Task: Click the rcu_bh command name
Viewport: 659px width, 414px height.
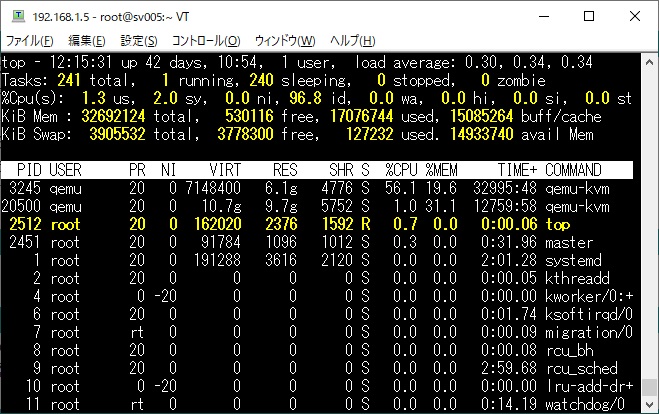Action: click(x=570, y=351)
